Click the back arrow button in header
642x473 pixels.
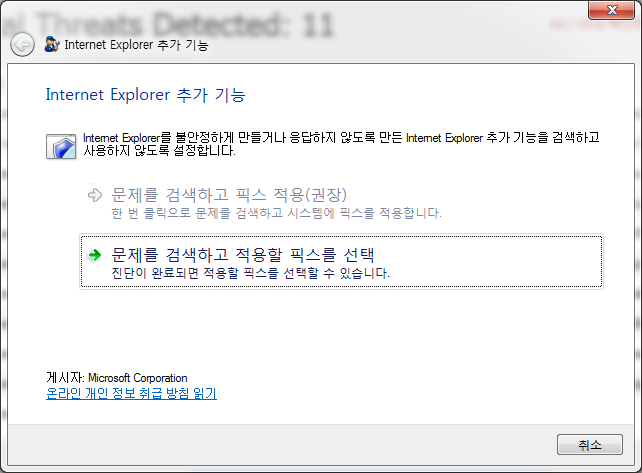point(22,44)
